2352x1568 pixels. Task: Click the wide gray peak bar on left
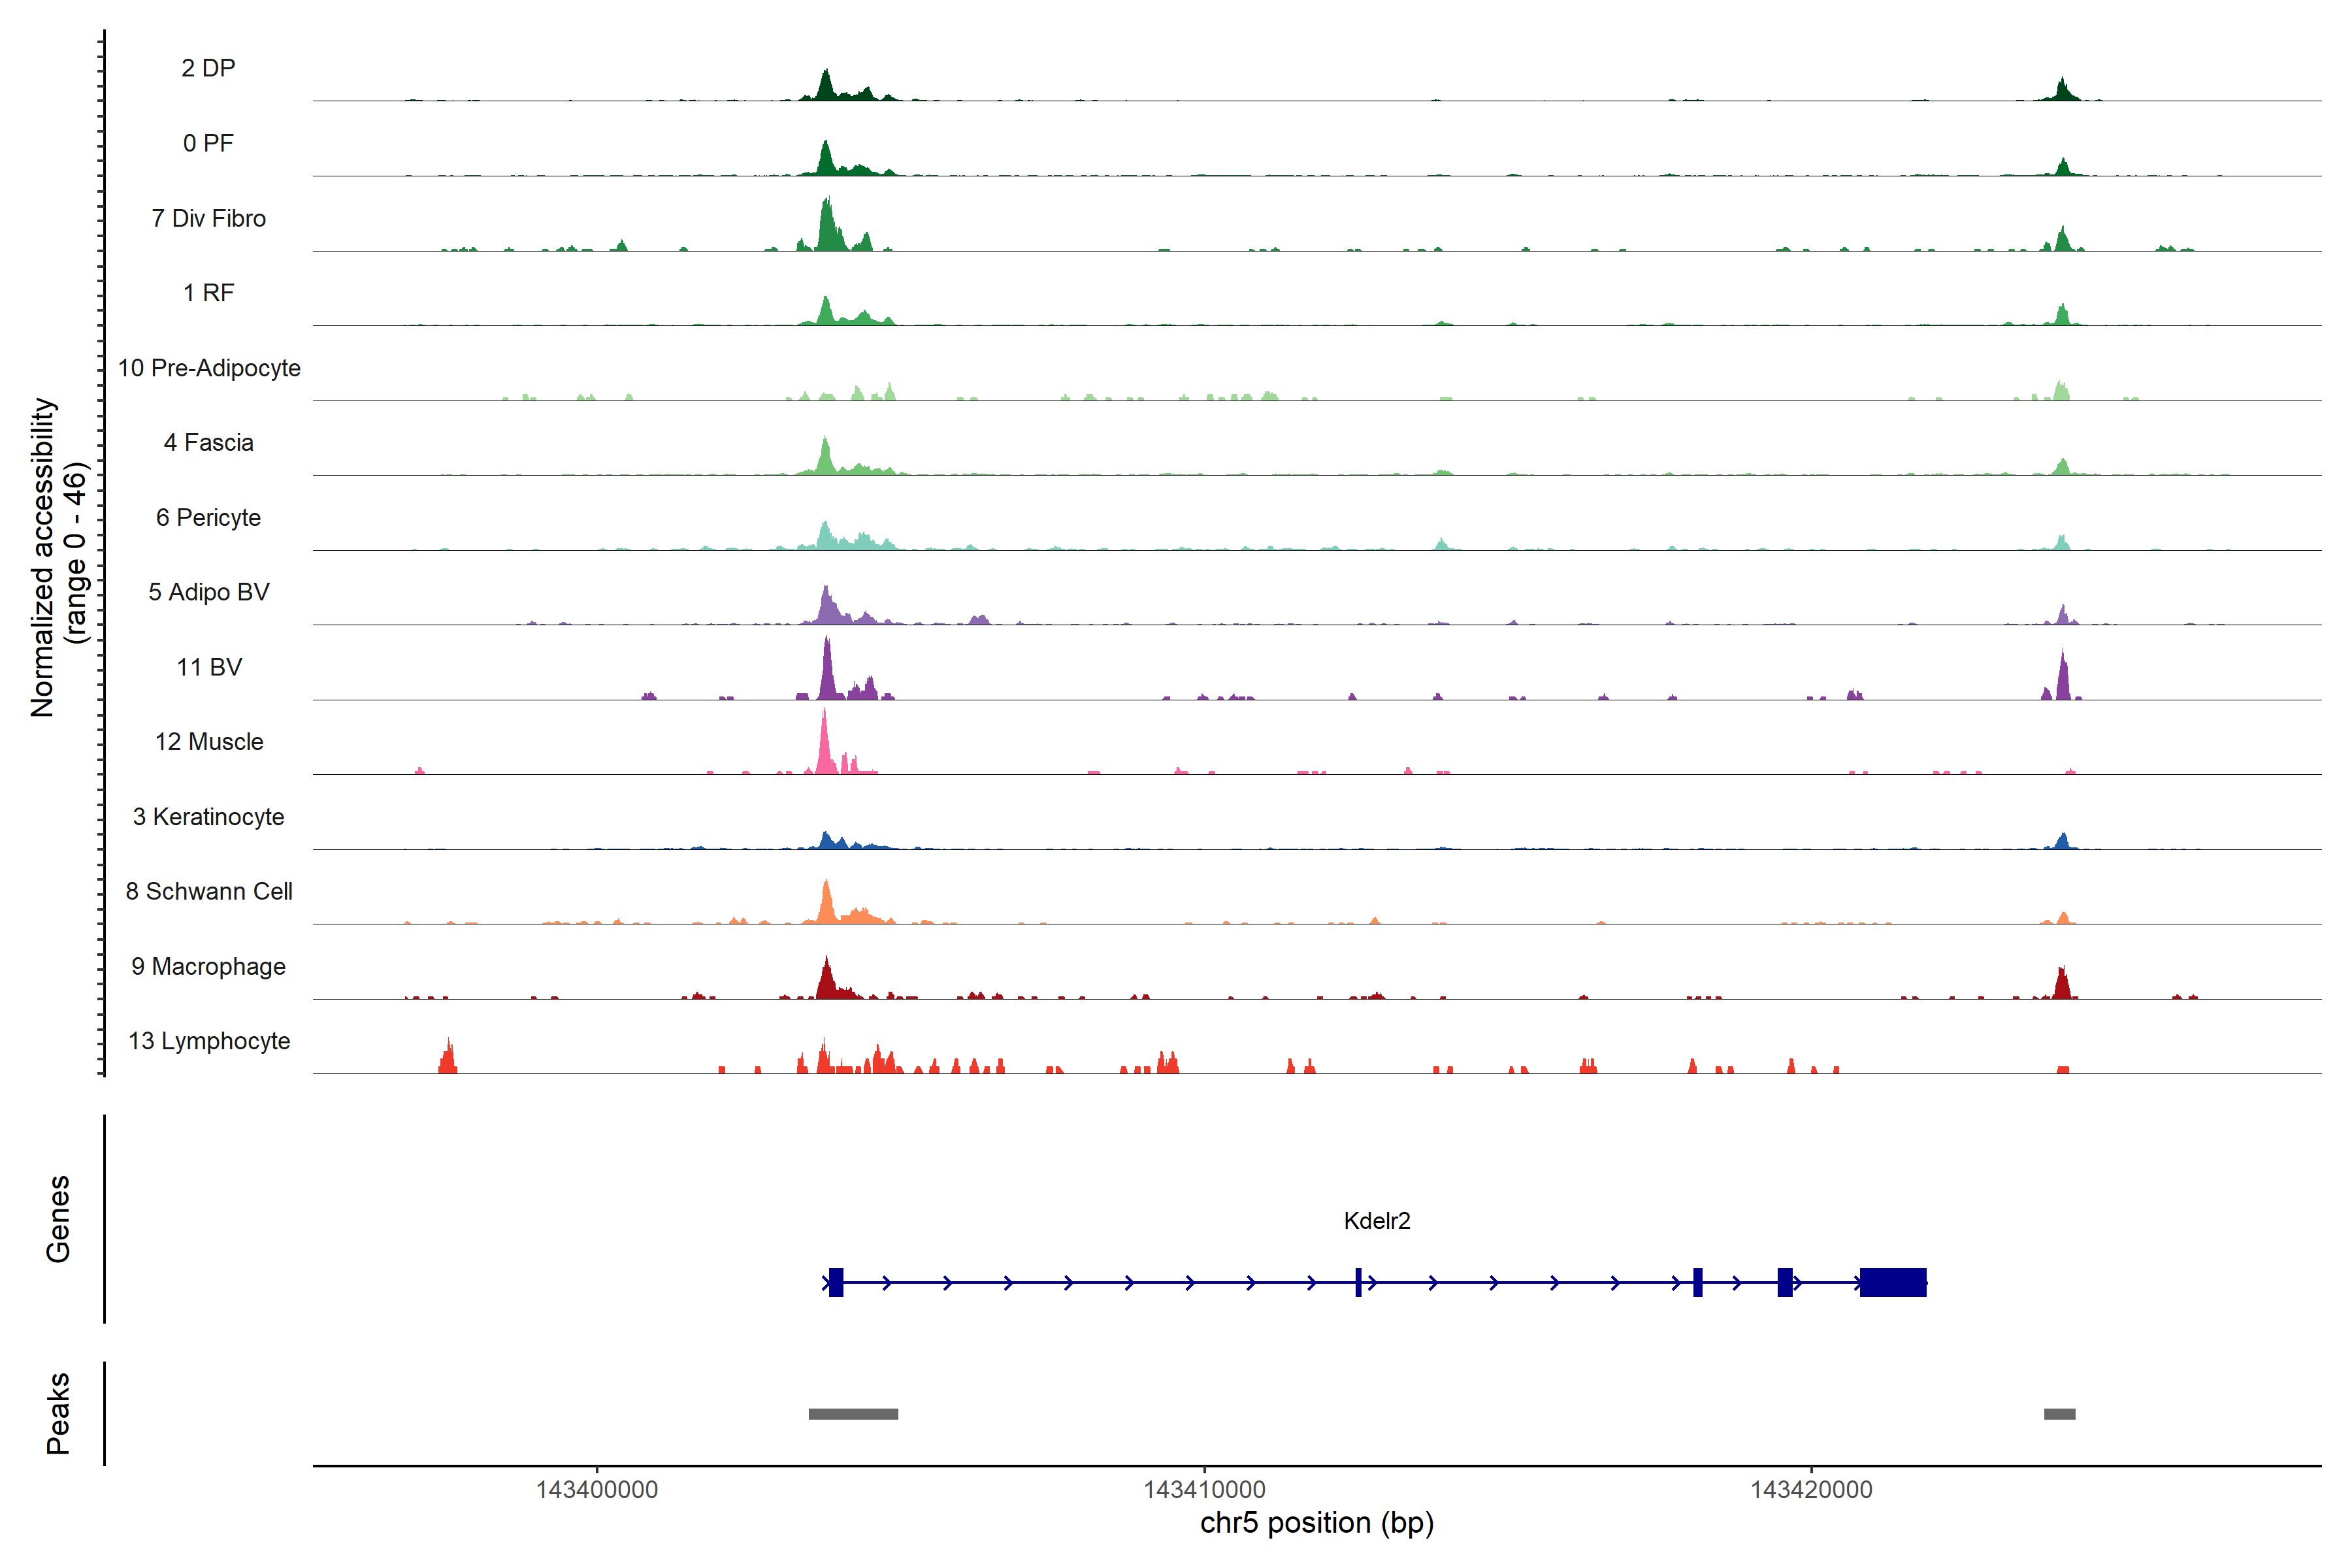853,1414
